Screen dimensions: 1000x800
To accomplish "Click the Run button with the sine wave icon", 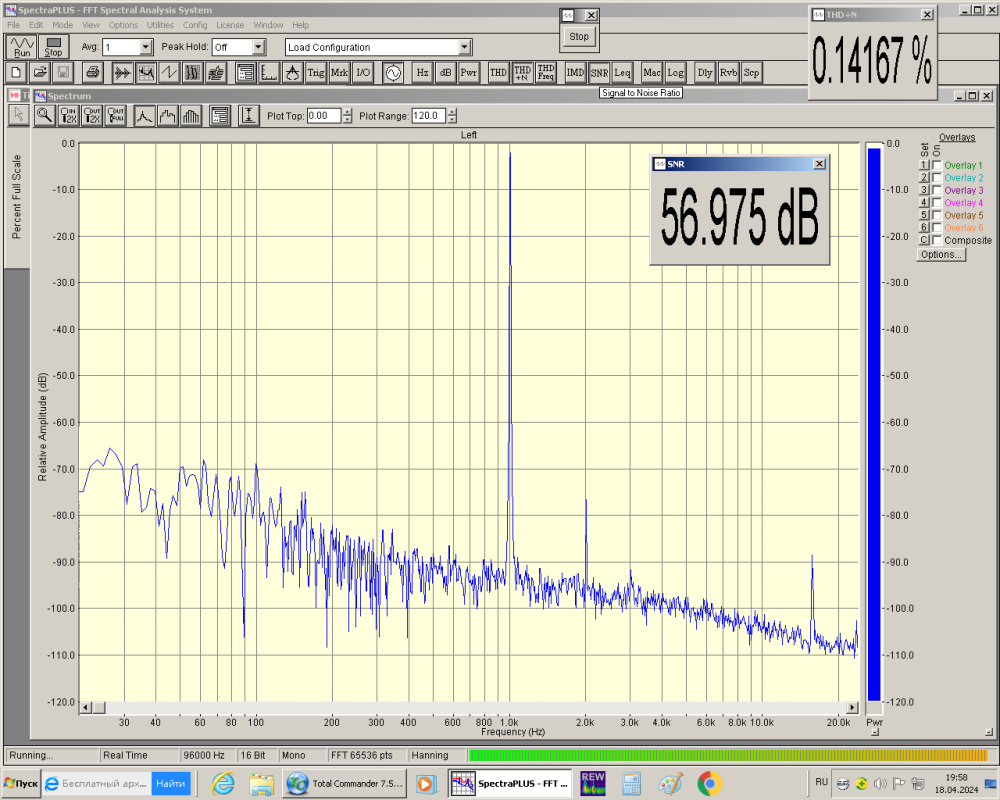I will [x=21, y=47].
